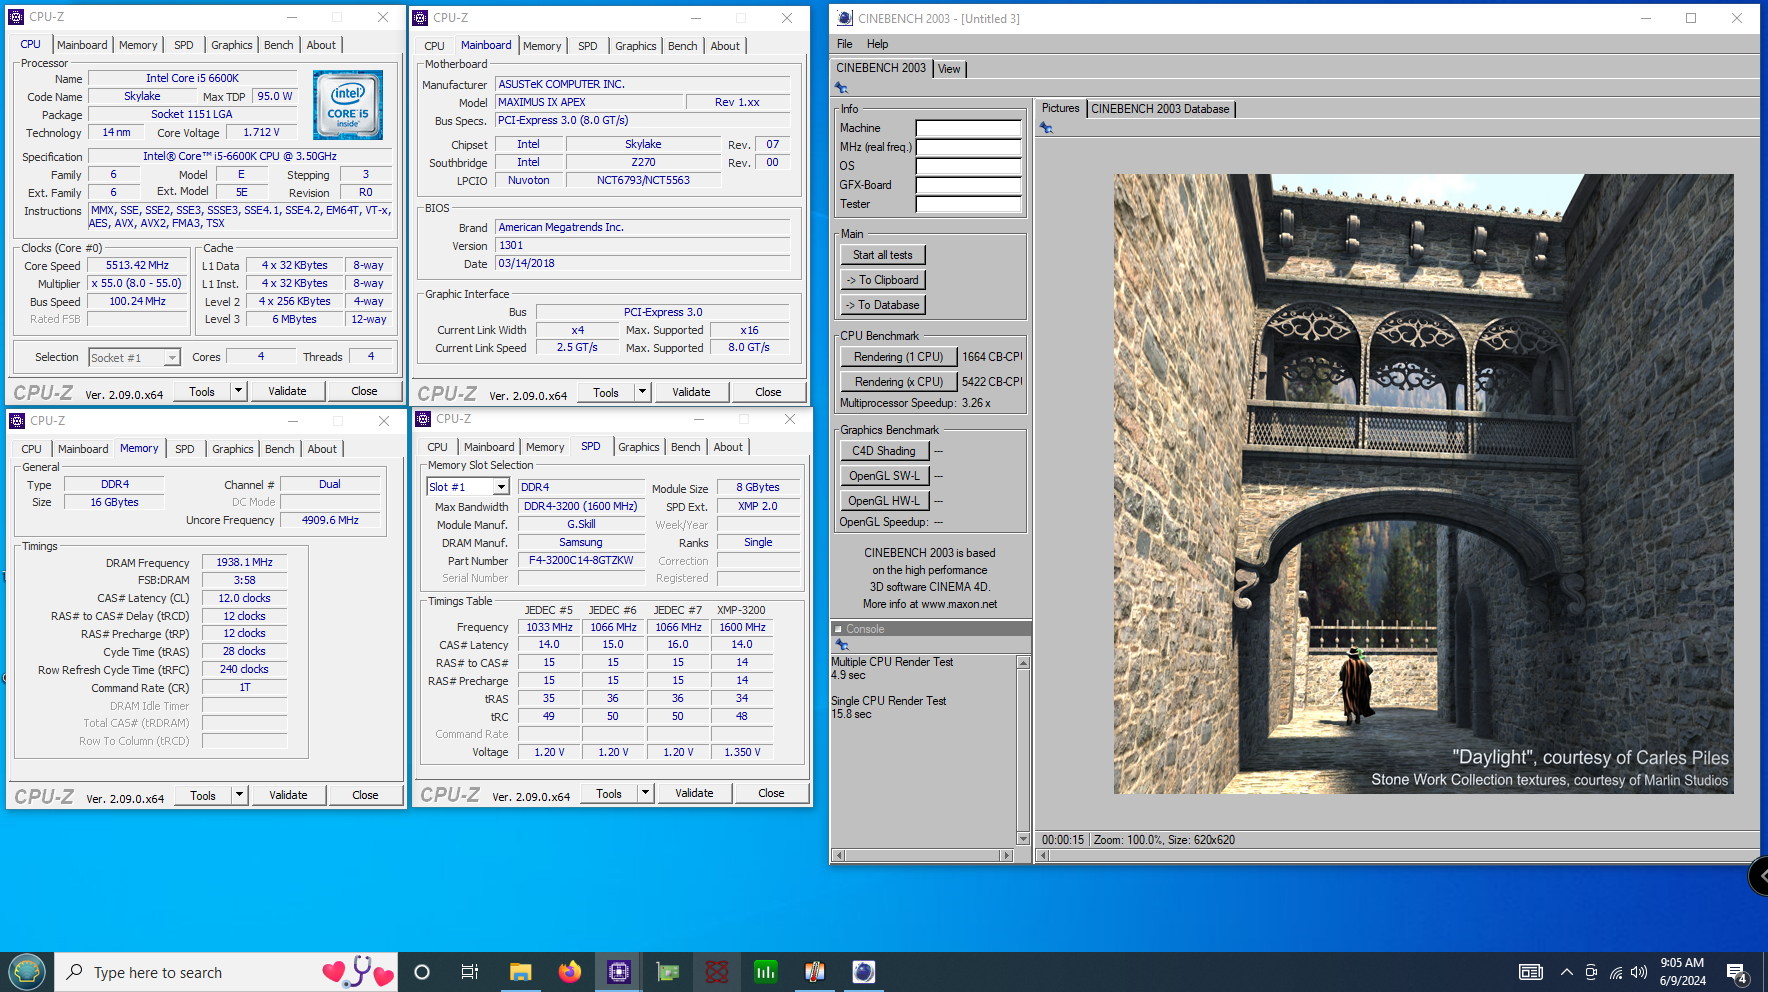This screenshot has height=992, width=1768.
Task: Switch to Cinebench View tab
Action: [949, 69]
